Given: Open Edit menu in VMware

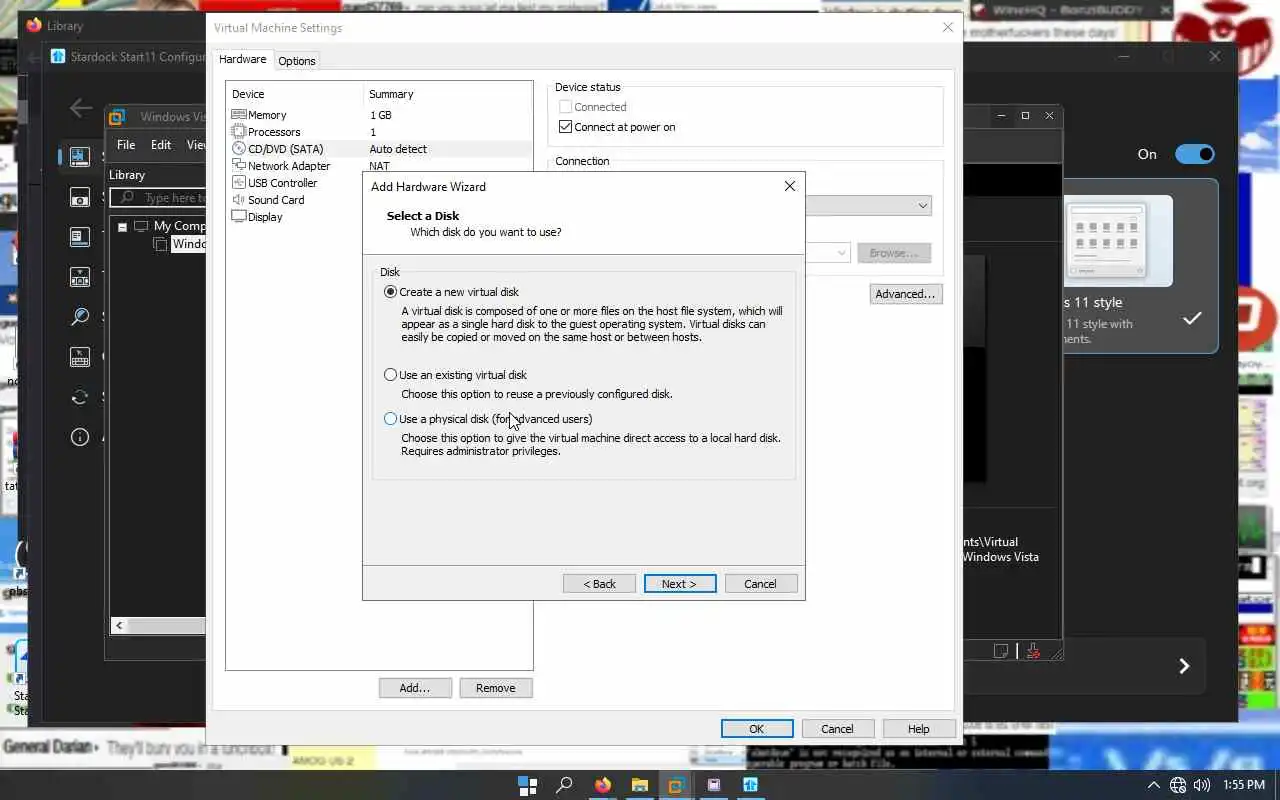Looking at the screenshot, I should click(x=161, y=145).
